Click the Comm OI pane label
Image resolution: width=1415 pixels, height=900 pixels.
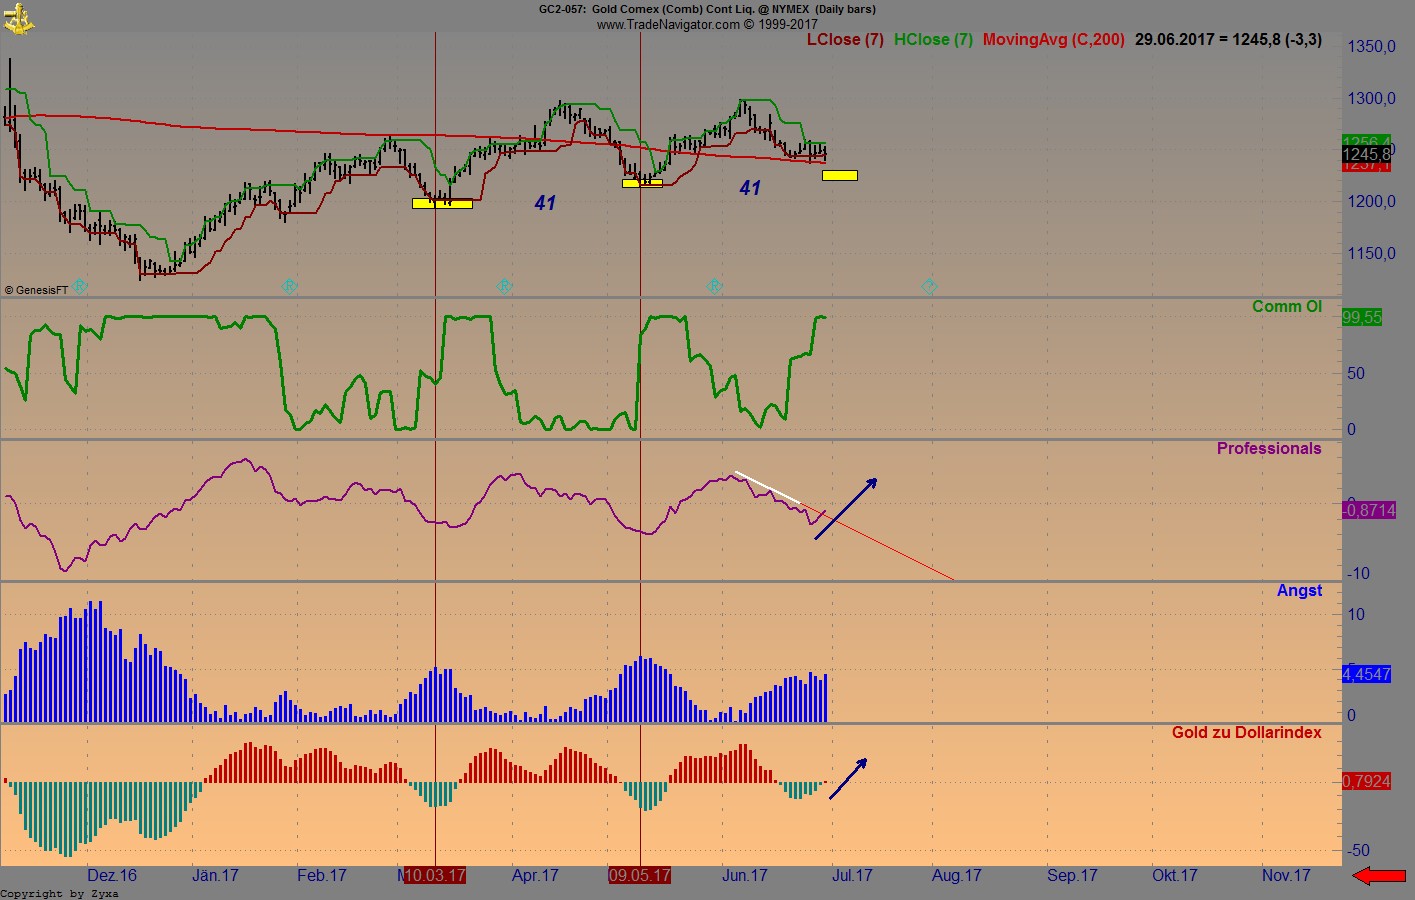[1287, 307]
